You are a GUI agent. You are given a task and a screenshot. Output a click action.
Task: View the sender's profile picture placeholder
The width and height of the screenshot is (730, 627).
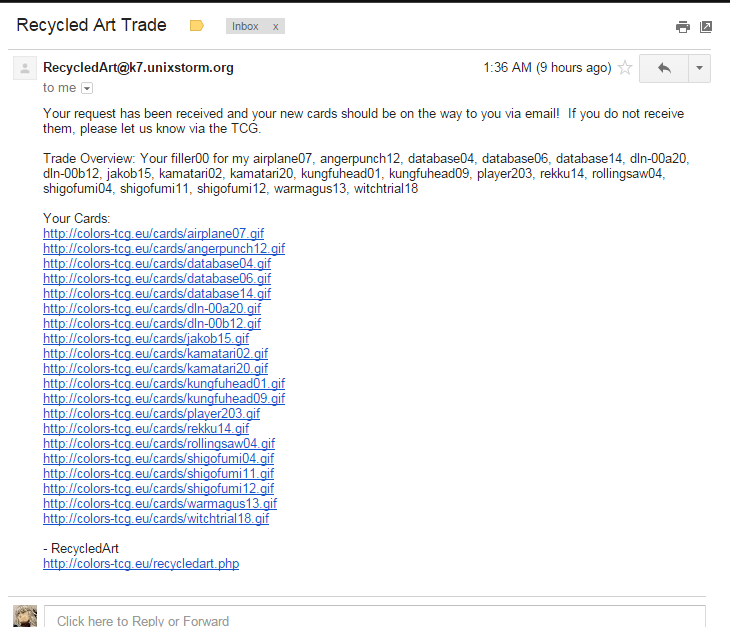click(25, 68)
